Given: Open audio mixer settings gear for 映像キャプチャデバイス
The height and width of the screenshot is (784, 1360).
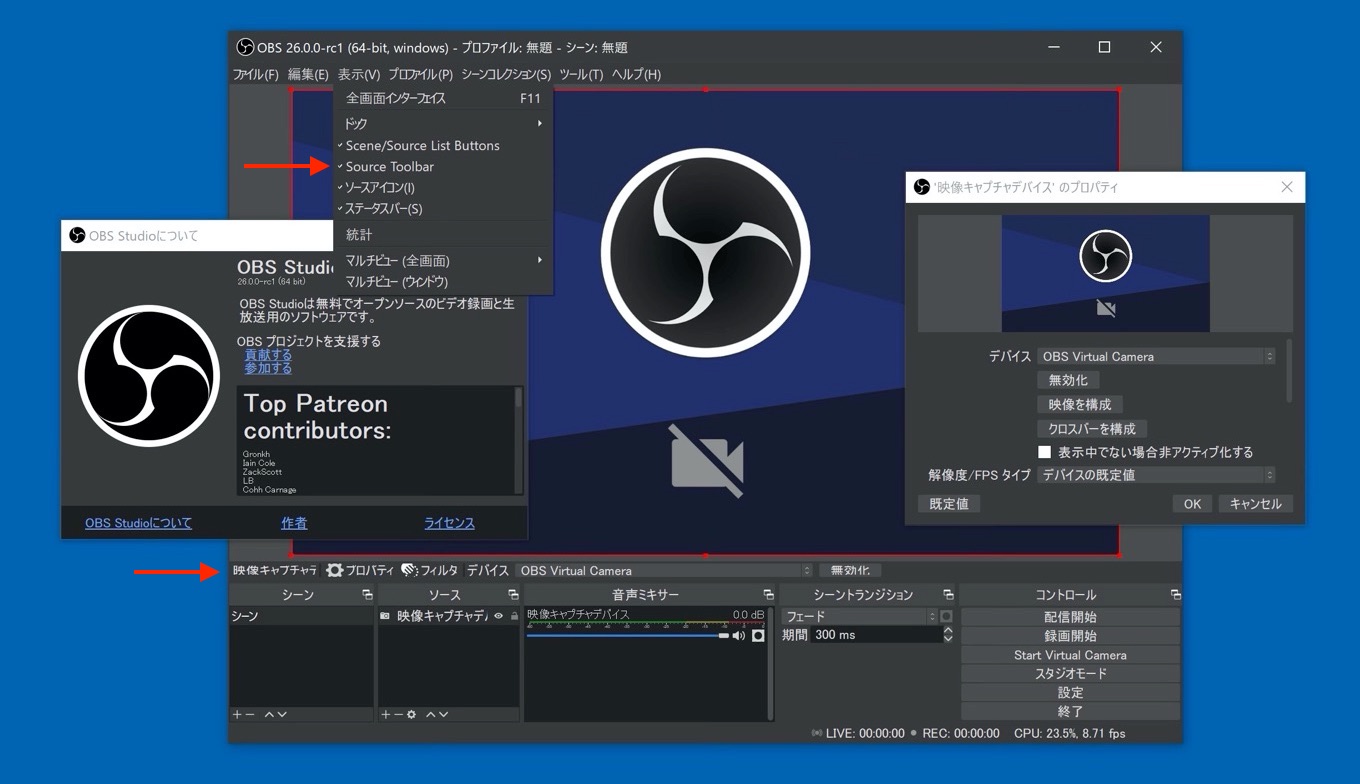Looking at the screenshot, I should point(758,636).
